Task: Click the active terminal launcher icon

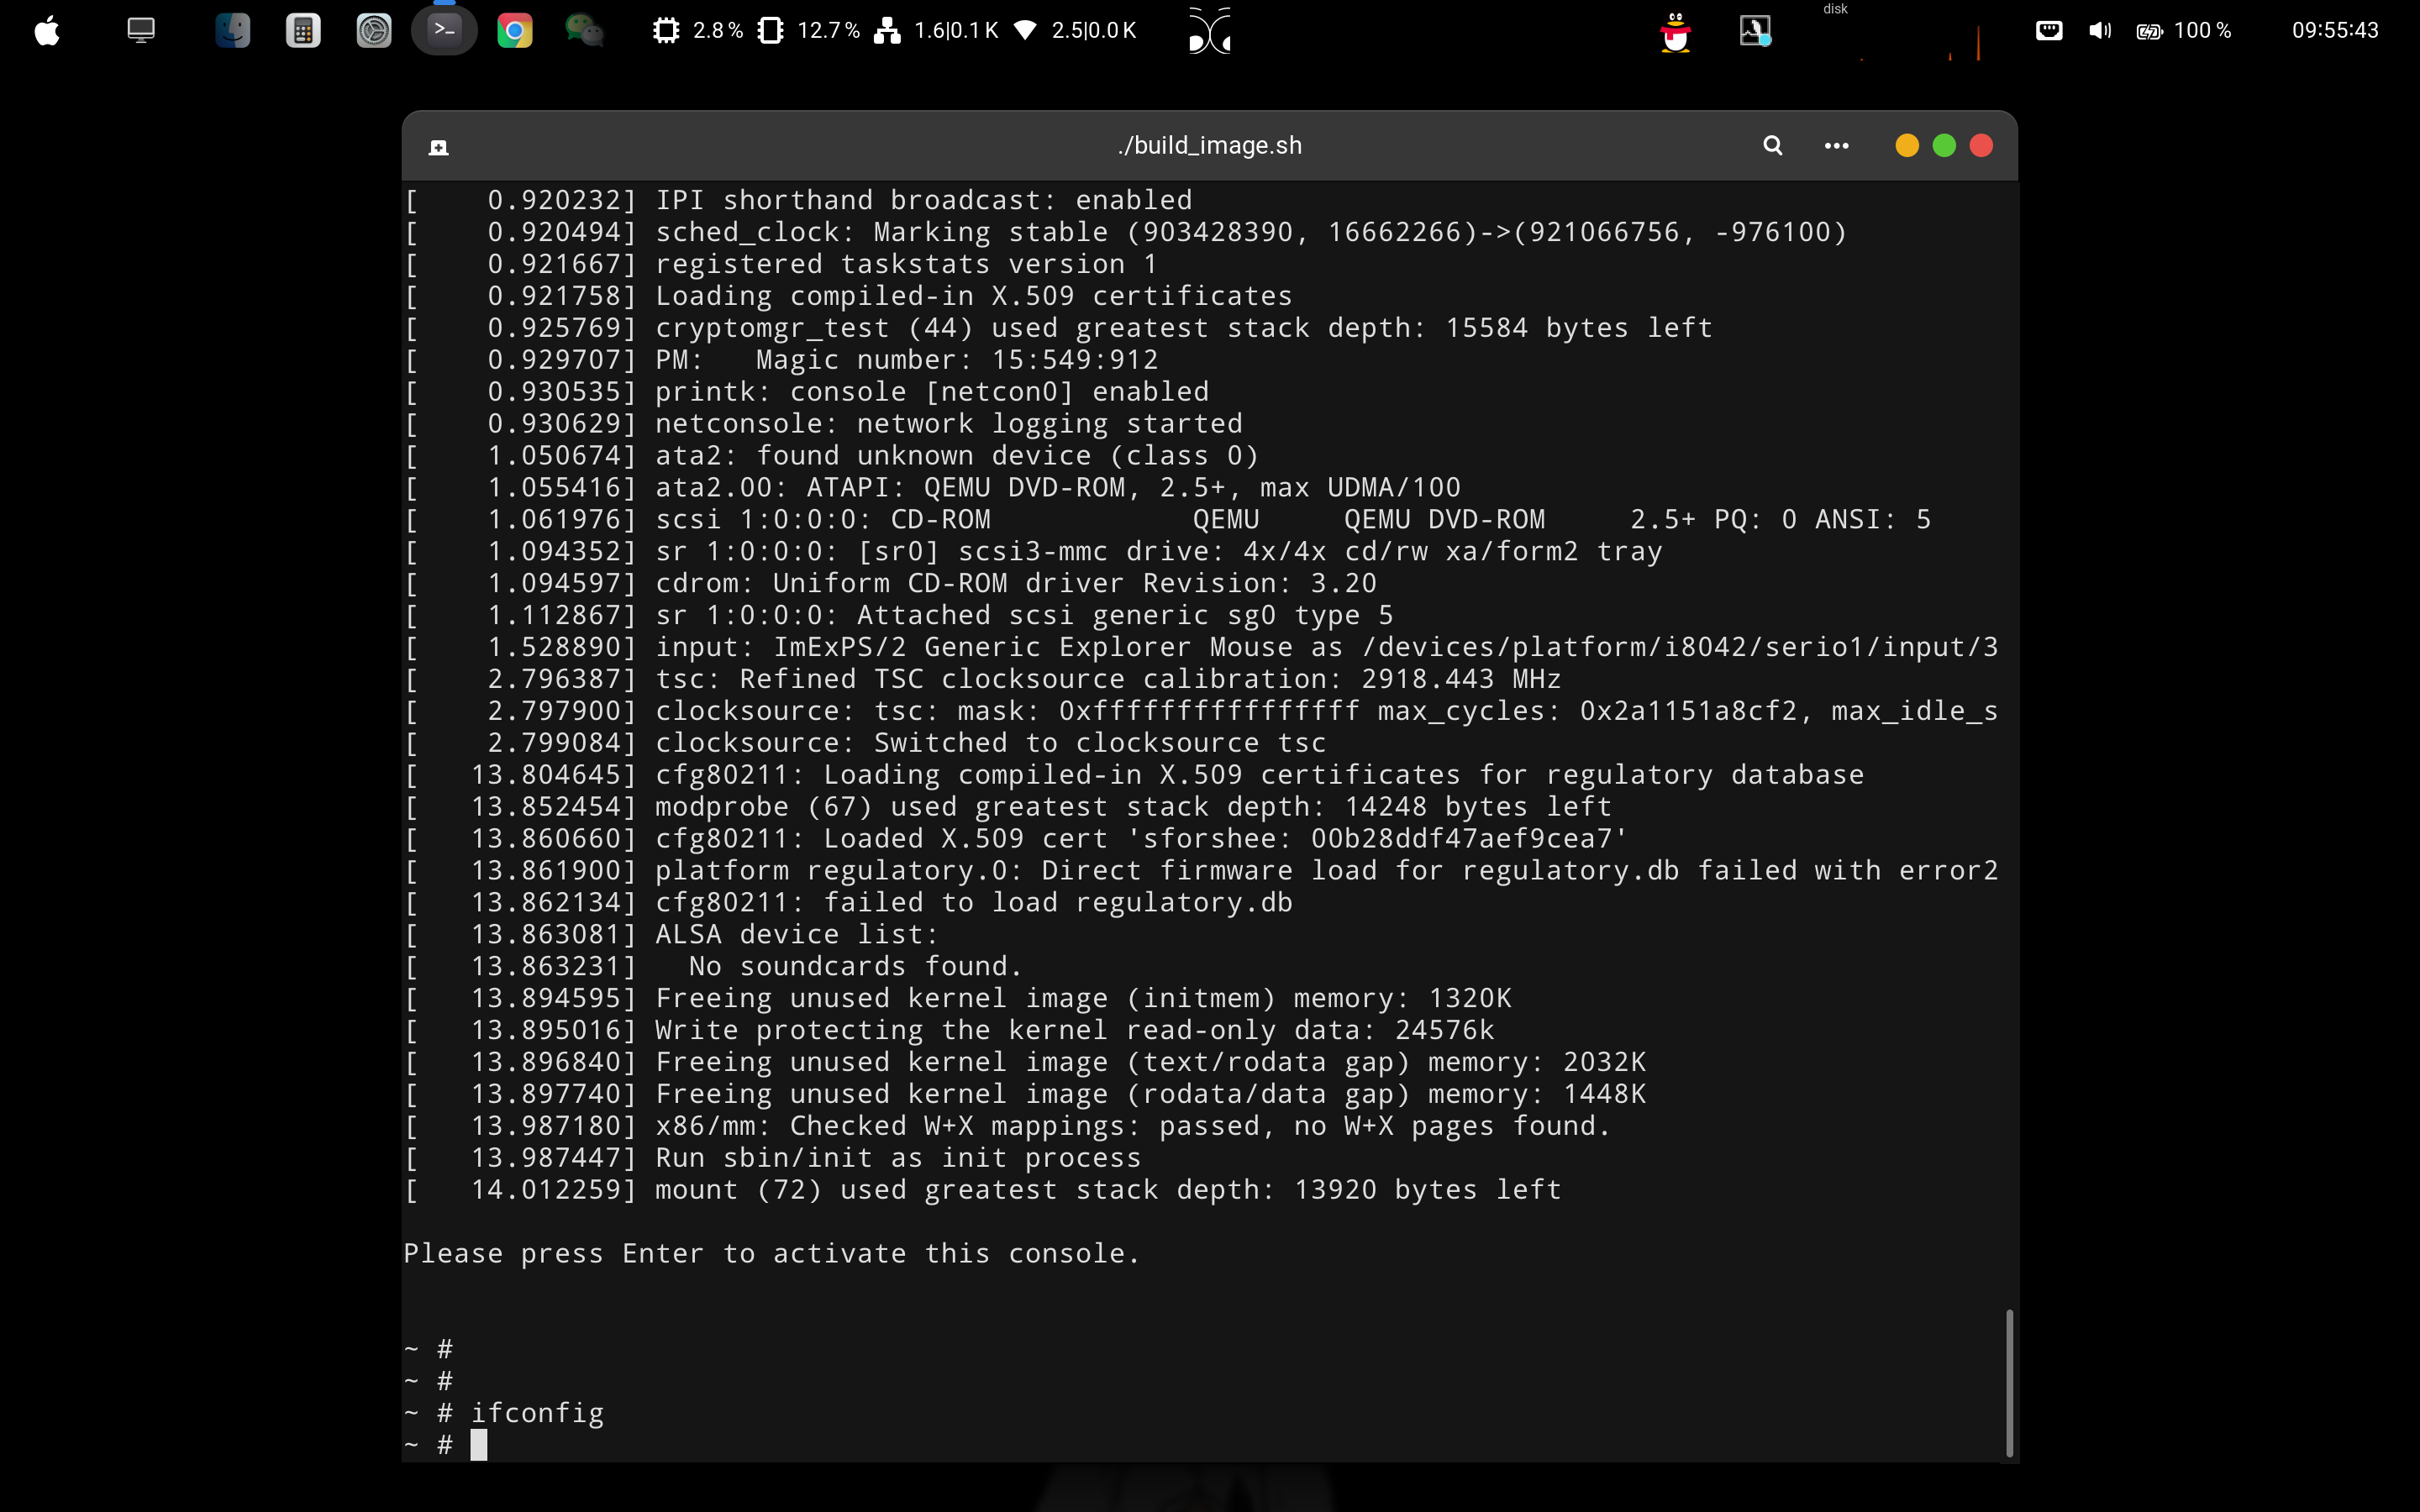Action: pyautogui.click(x=444, y=31)
